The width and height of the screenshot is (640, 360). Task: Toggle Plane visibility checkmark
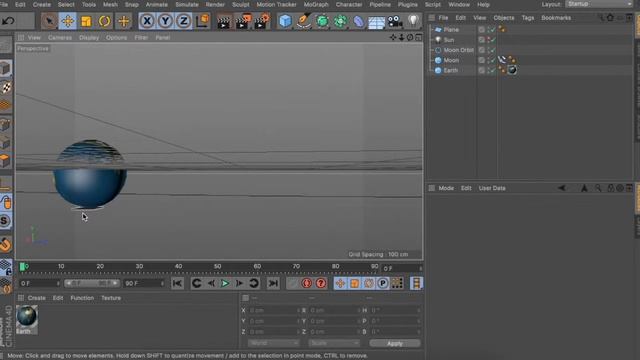tap(493, 30)
